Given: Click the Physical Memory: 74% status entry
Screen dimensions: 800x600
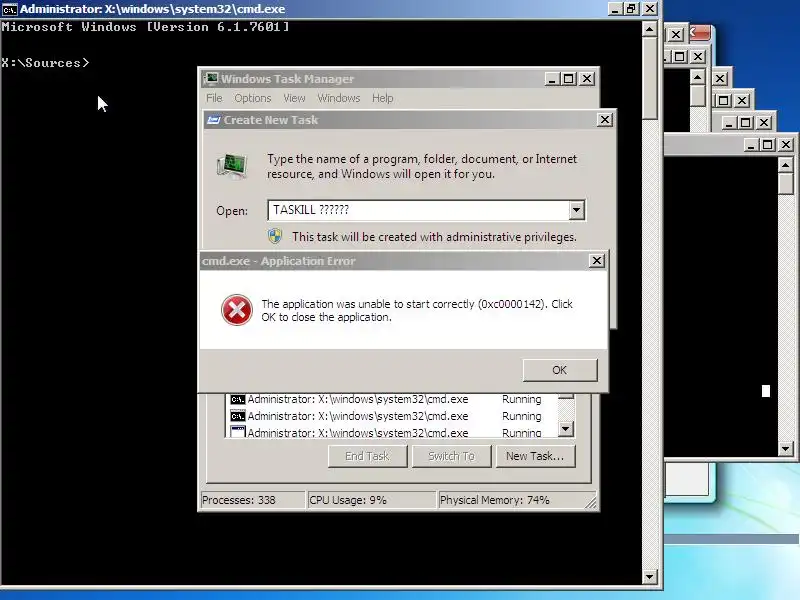Looking at the screenshot, I should coord(510,500).
